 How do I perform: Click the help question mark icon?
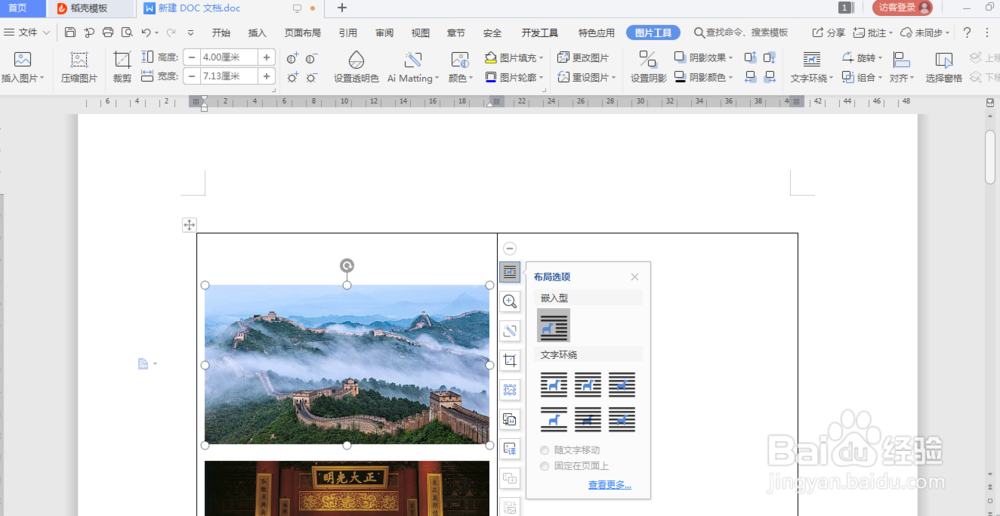coord(967,33)
